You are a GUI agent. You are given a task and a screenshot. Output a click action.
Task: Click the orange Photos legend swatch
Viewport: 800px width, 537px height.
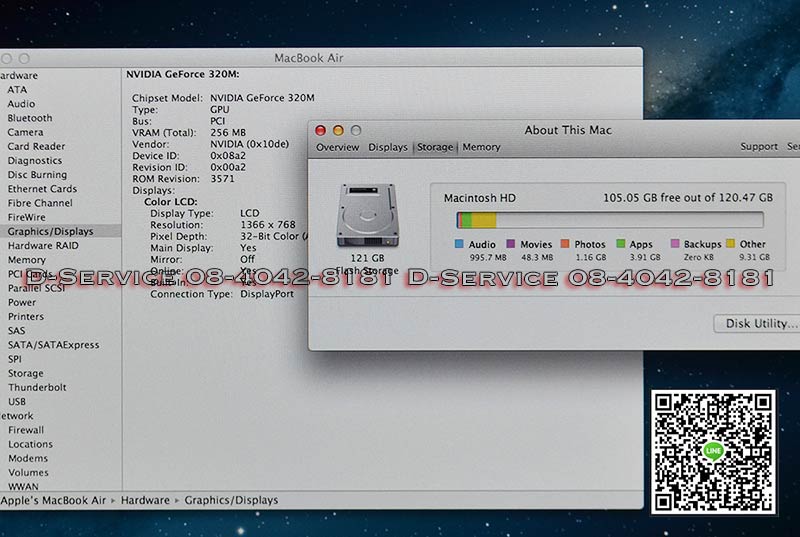pyautogui.click(x=565, y=244)
